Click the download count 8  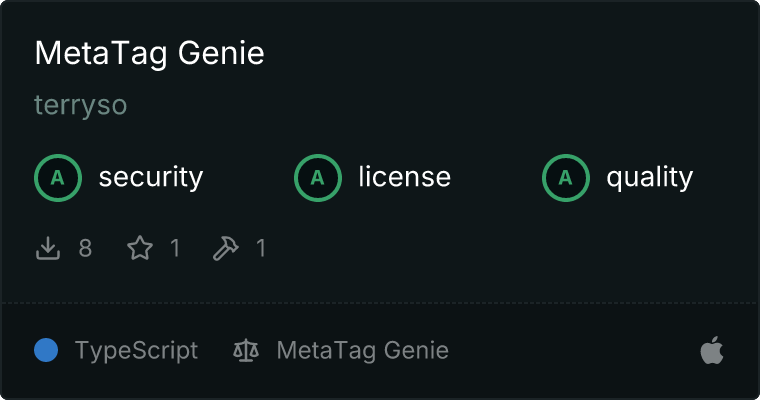[85, 248]
